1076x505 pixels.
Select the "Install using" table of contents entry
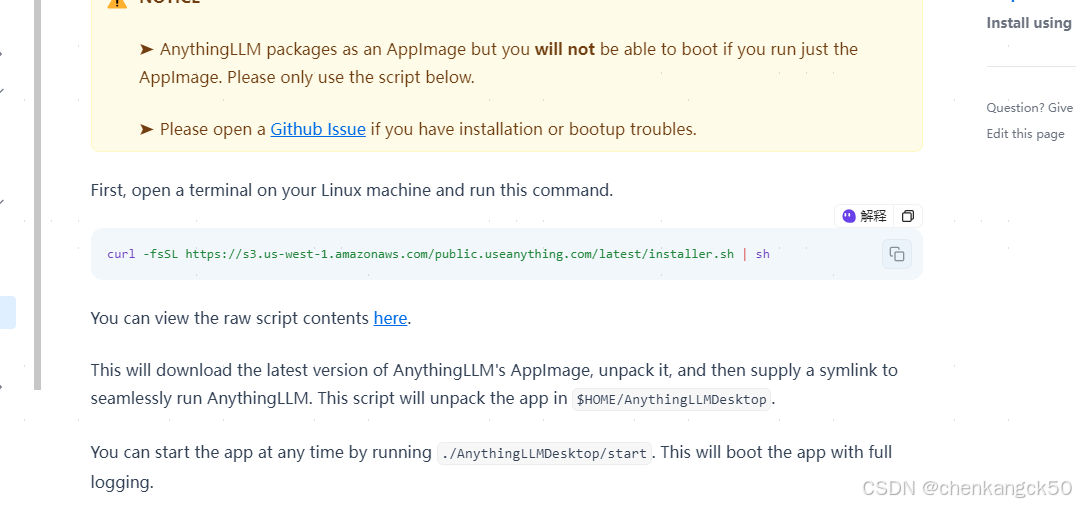click(x=1029, y=23)
